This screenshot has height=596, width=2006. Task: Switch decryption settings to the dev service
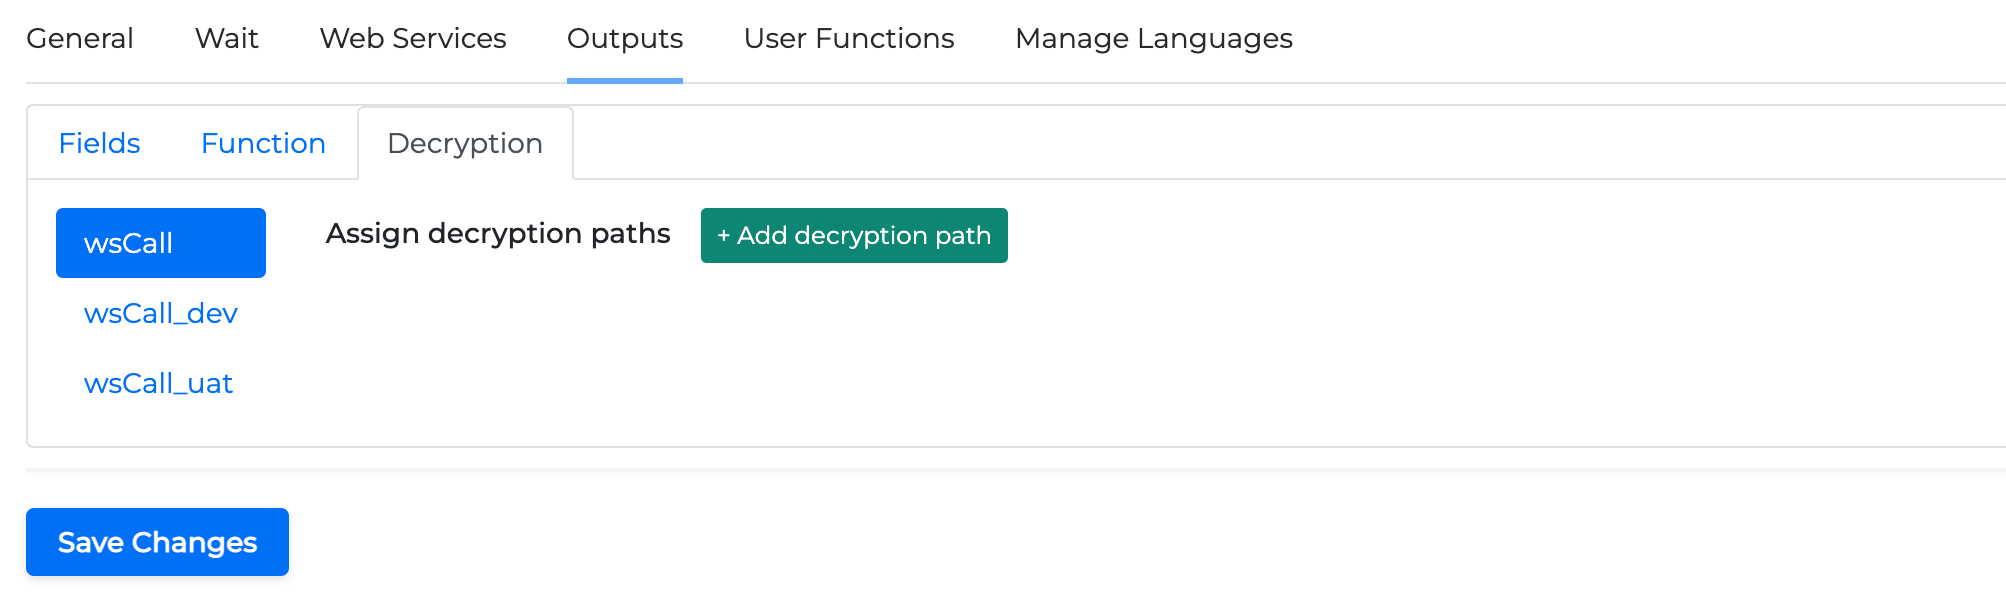click(160, 313)
